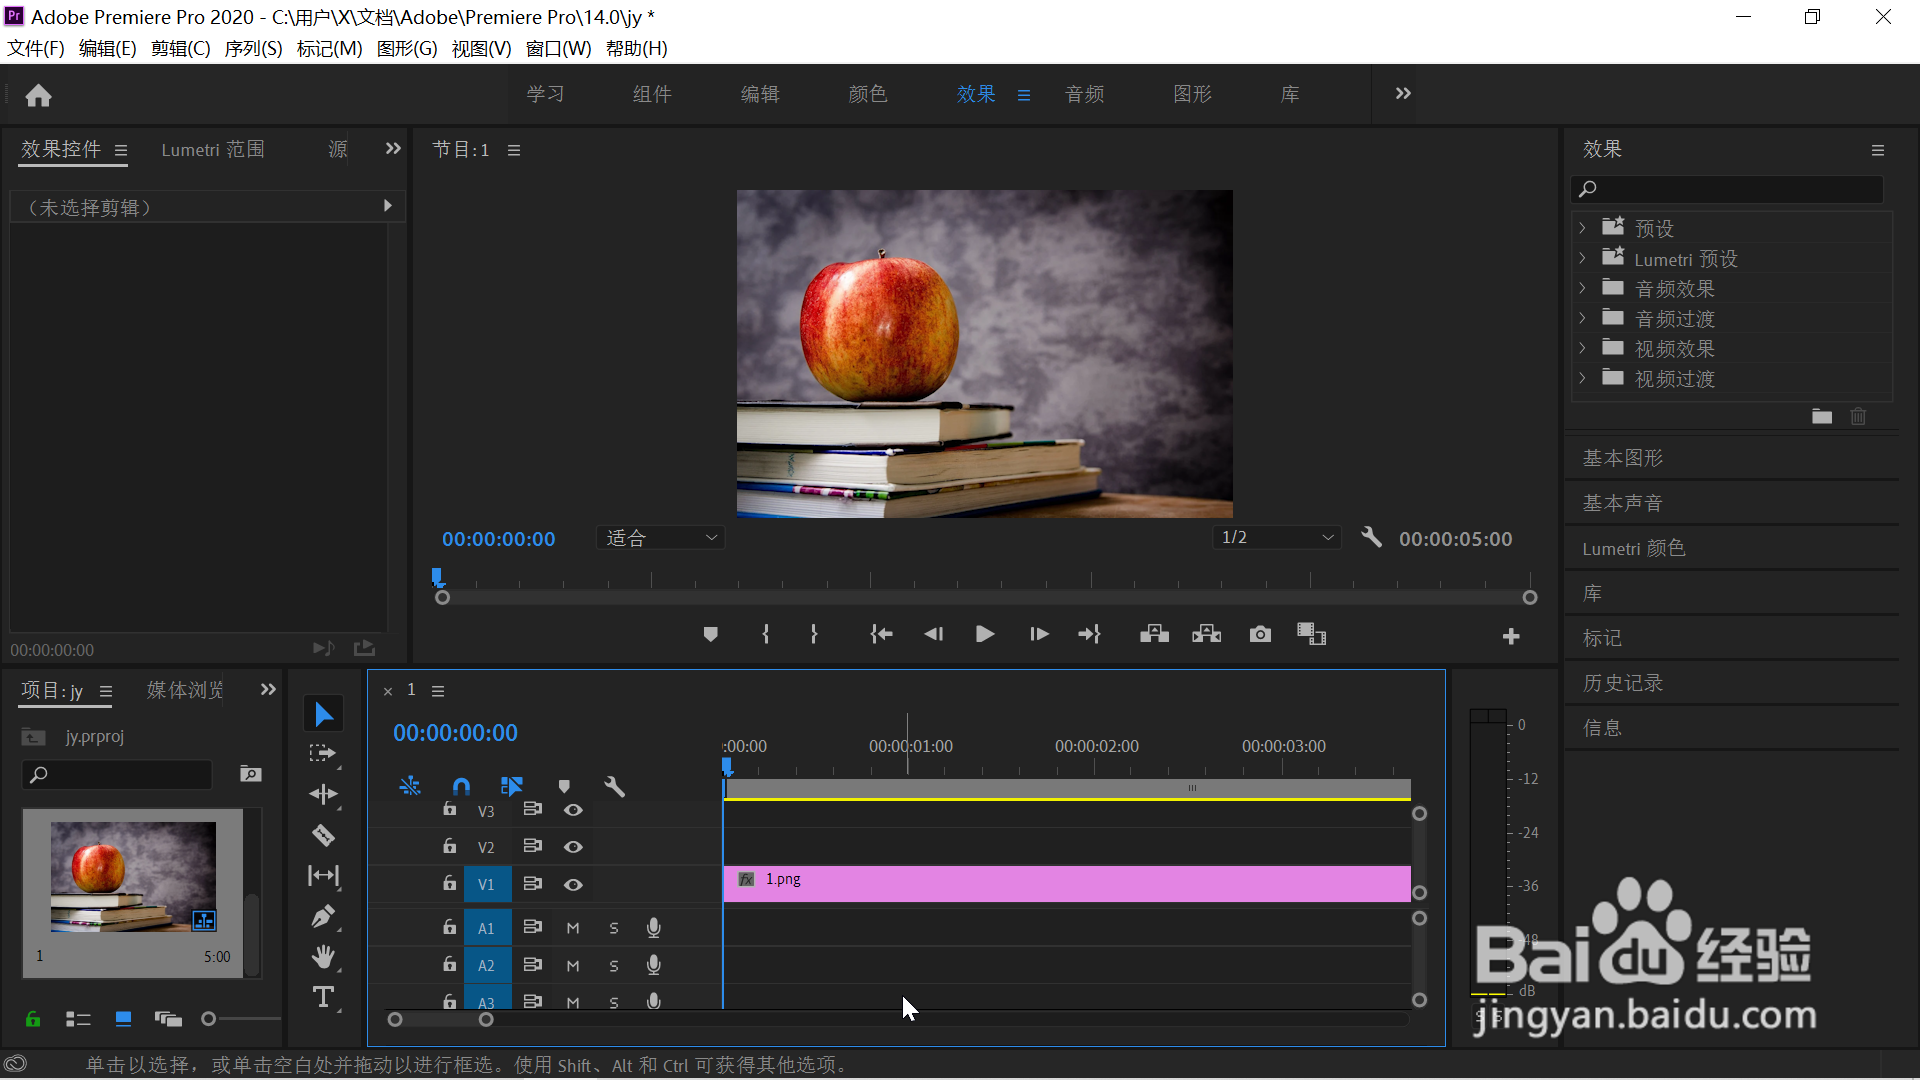Select the Hand tool
1920x1080 pixels.
323,957
